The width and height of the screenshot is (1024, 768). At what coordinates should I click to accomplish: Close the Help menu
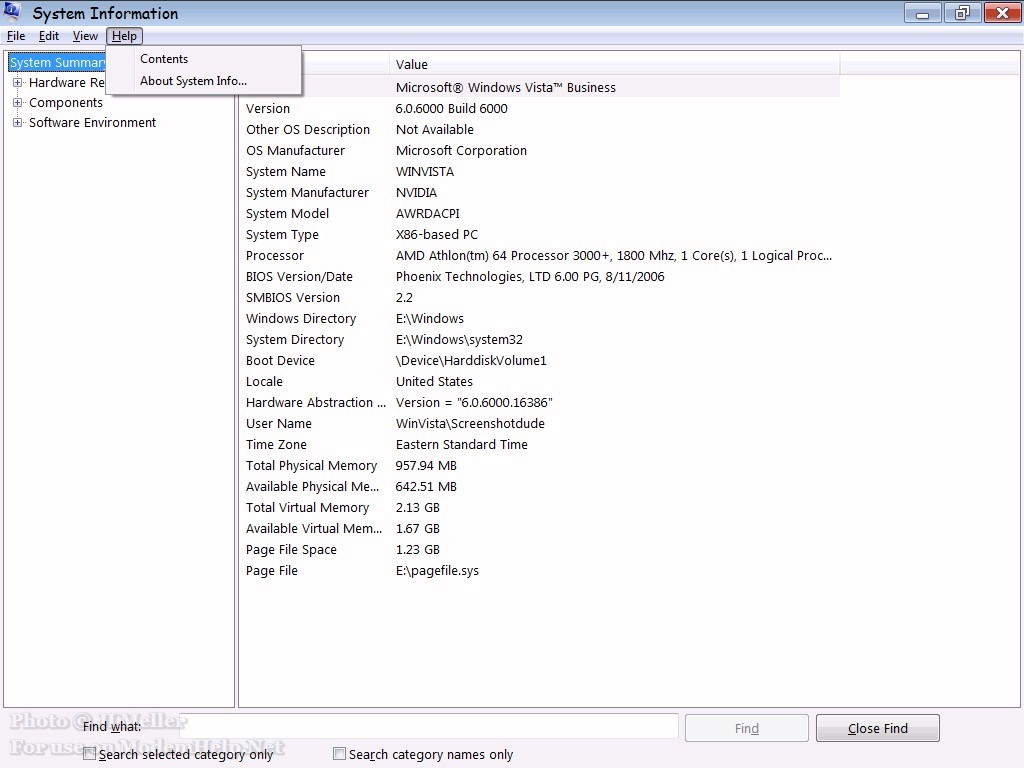coord(124,36)
